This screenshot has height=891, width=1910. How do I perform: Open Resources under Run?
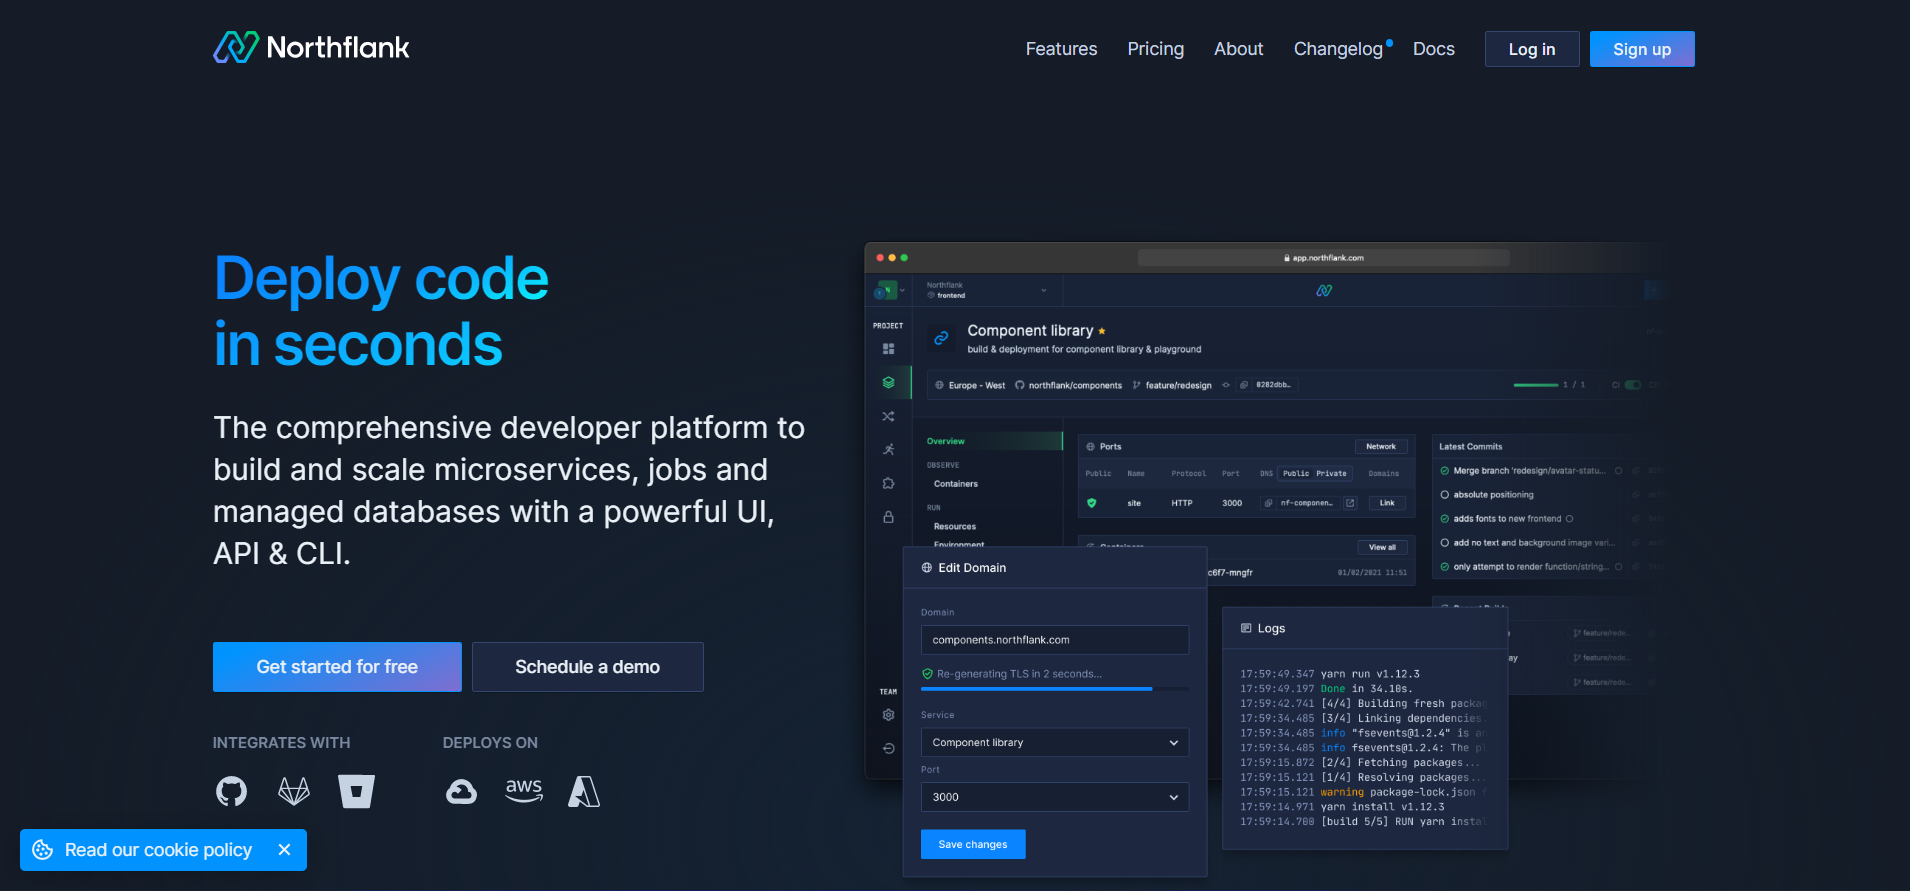(x=955, y=527)
